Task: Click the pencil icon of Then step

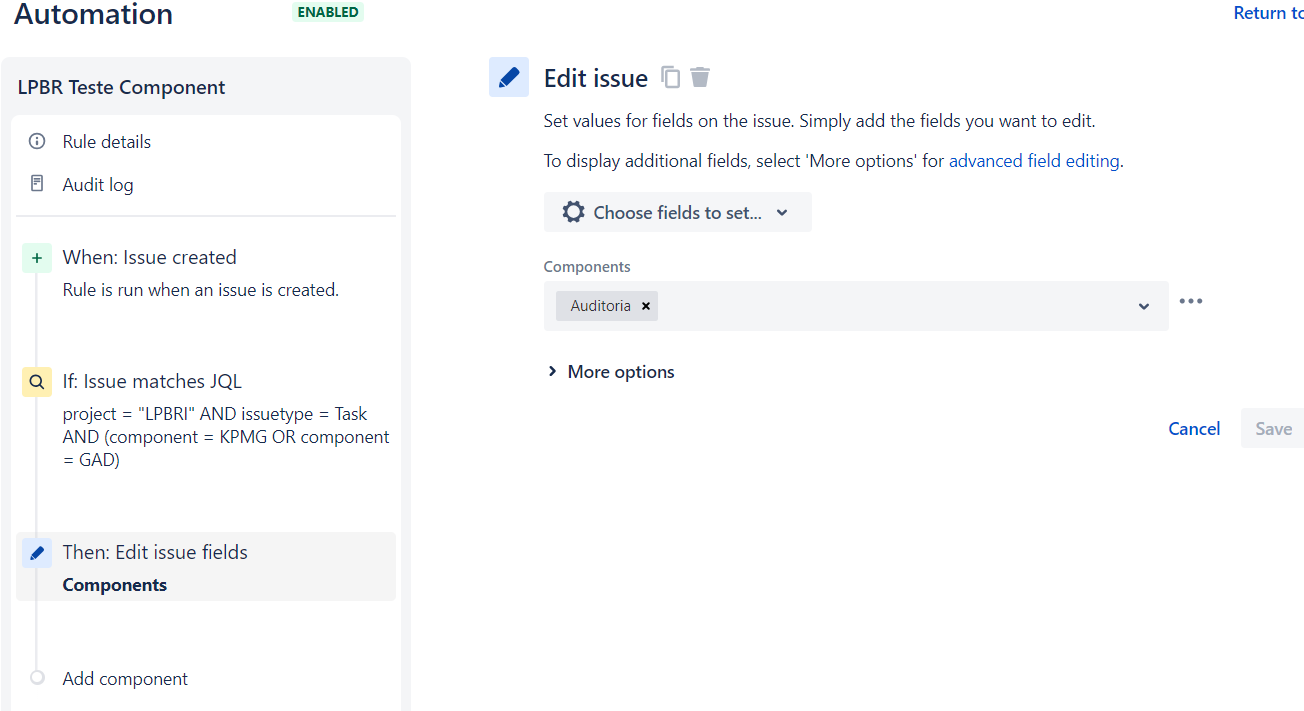Action: coord(37,552)
